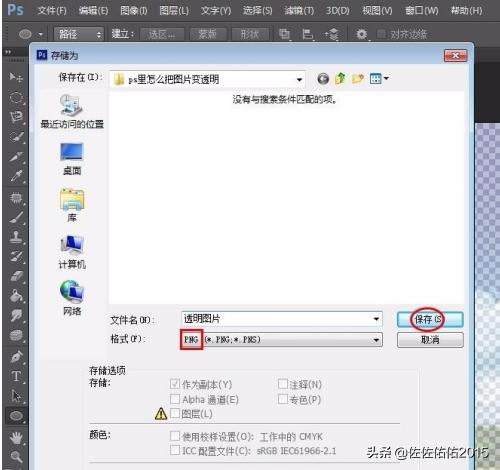Select the Zoom tool
Image resolution: width=500 pixels, height=470 pixels.
[16, 456]
